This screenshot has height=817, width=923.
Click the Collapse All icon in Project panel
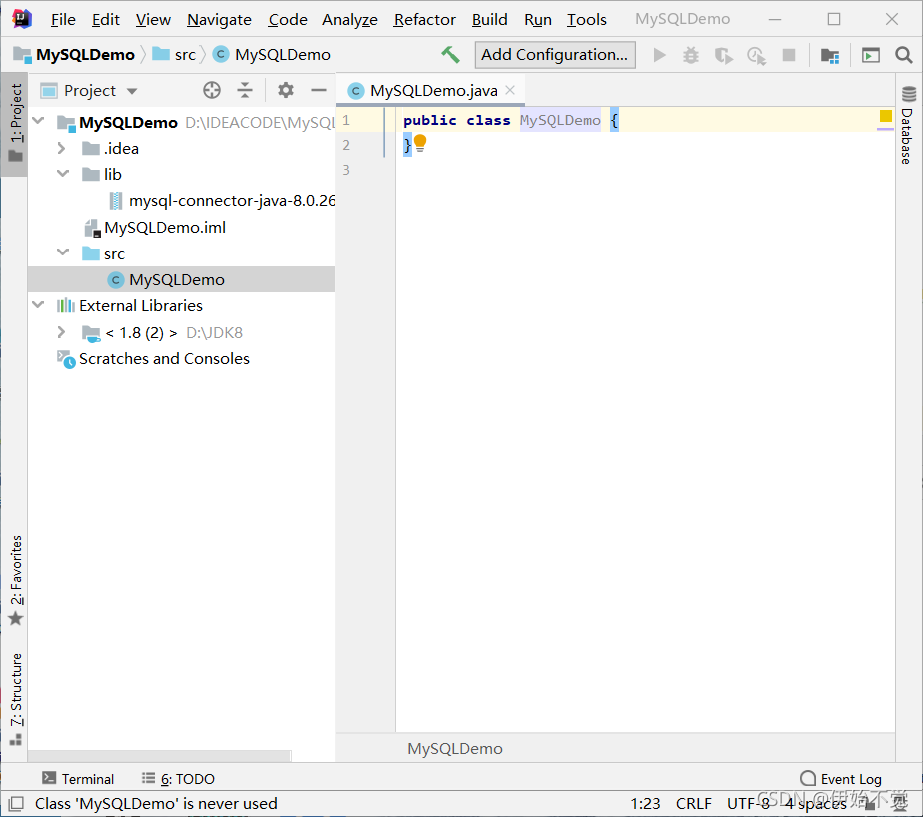pyautogui.click(x=245, y=90)
